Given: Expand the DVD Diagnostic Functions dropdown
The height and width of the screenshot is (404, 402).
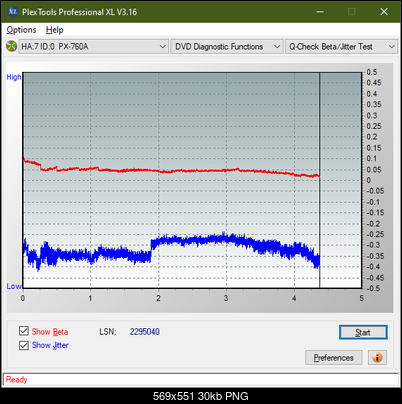Looking at the screenshot, I should (x=227, y=47).
